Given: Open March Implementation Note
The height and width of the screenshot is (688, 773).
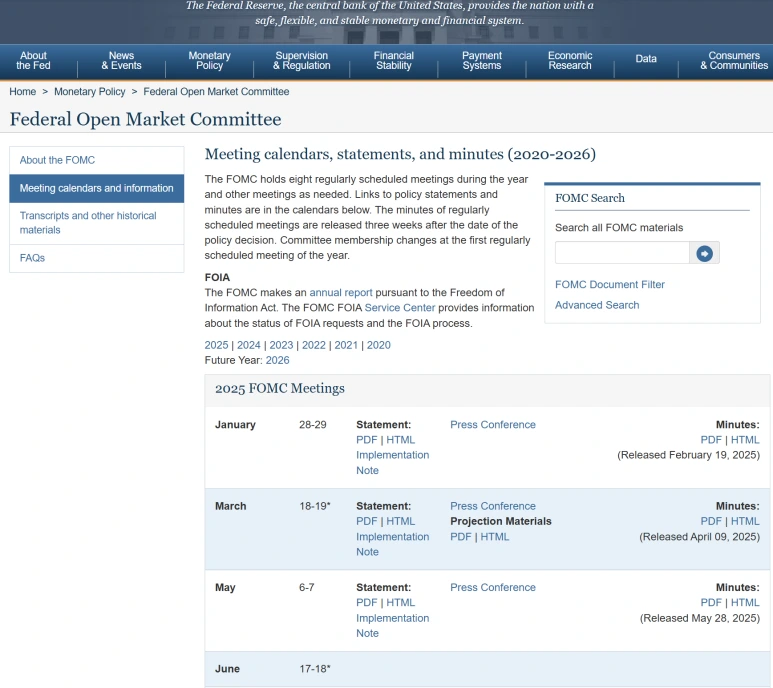Looking at the screenshot, I should coord(392,544).
